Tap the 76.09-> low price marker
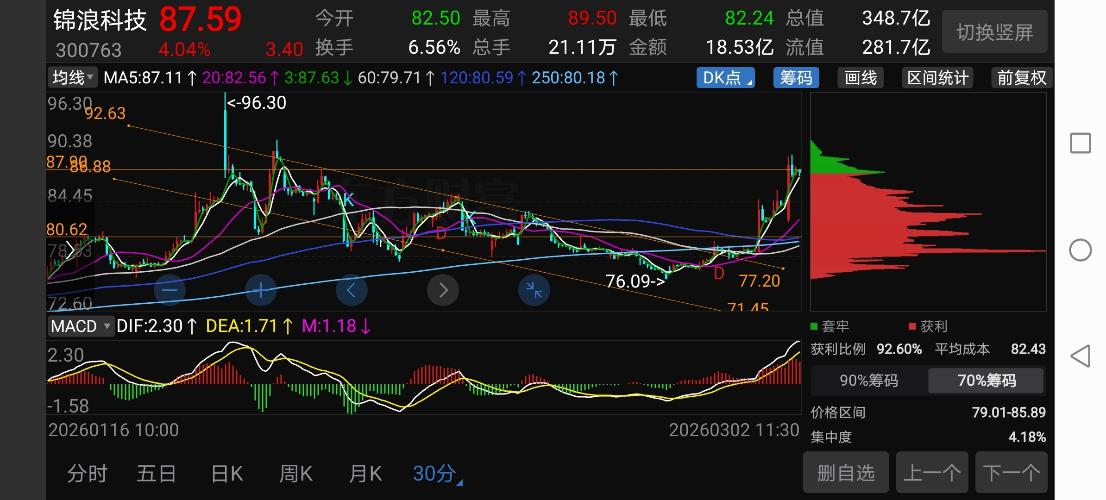1106x500 pixels. pos(636,282)
